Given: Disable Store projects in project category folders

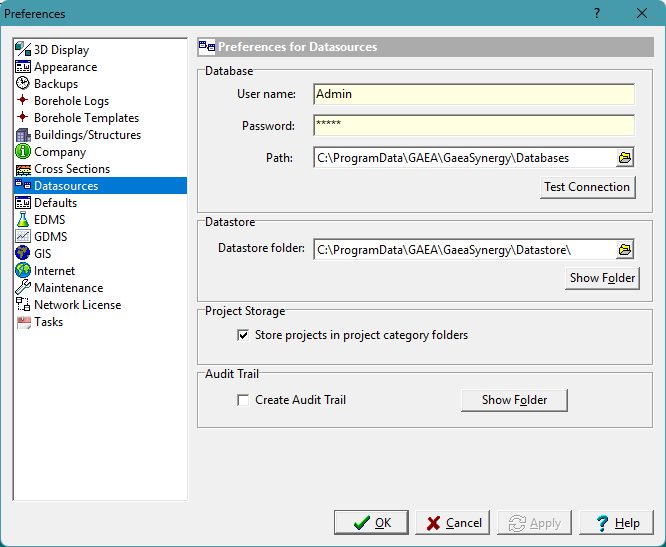Looking at the screenshot, I should 243,335.
